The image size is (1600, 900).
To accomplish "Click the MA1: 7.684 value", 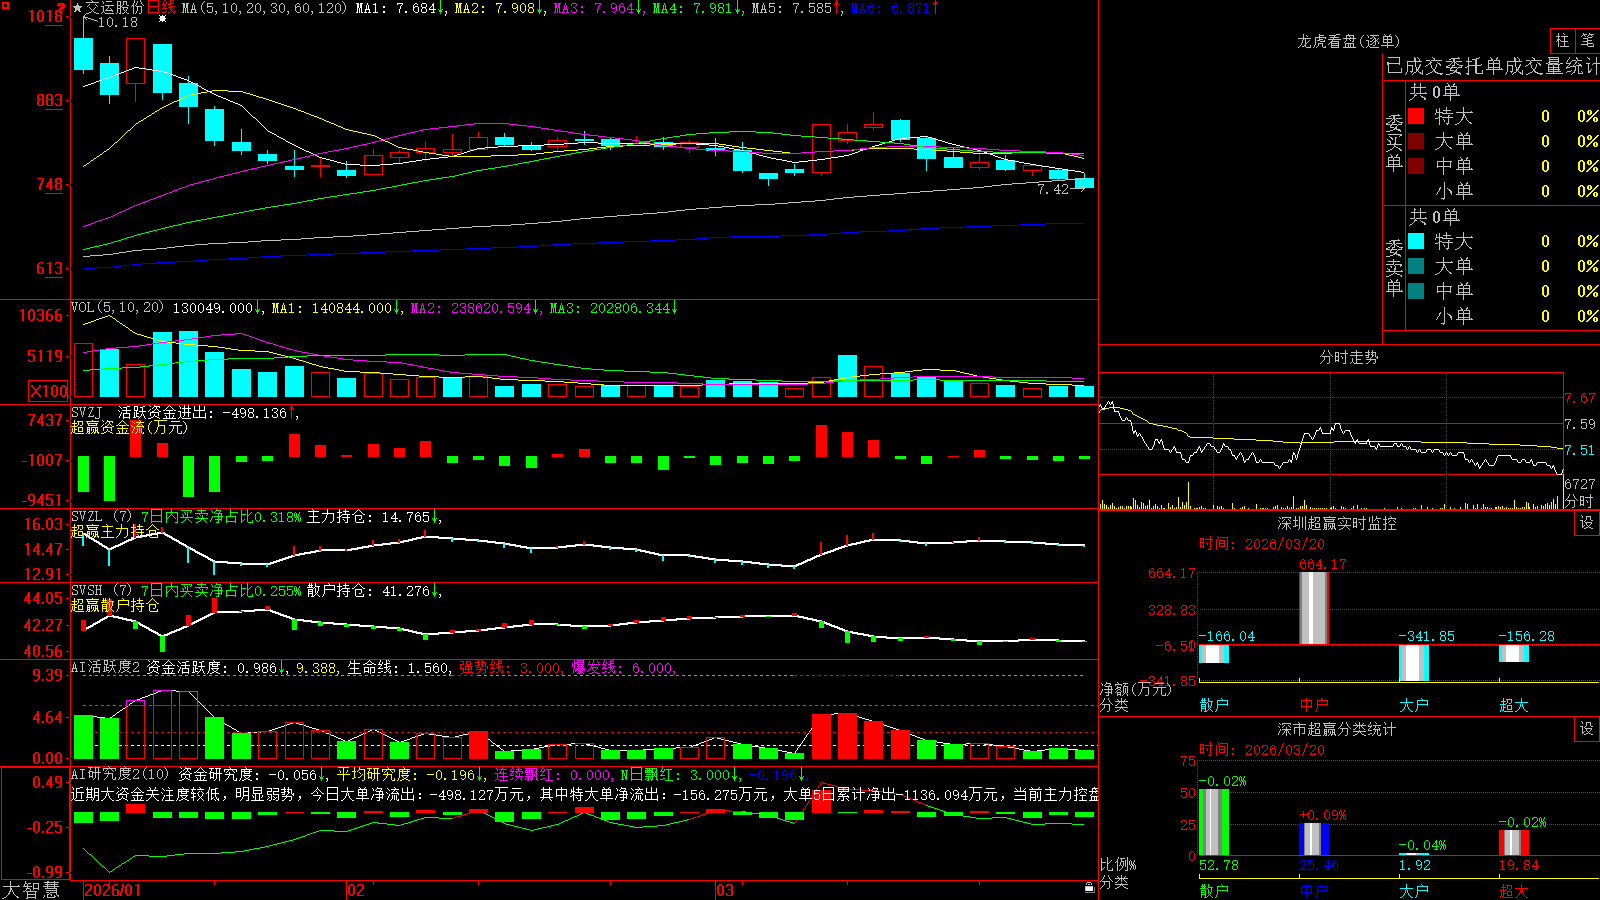I will tap(400, 8).
